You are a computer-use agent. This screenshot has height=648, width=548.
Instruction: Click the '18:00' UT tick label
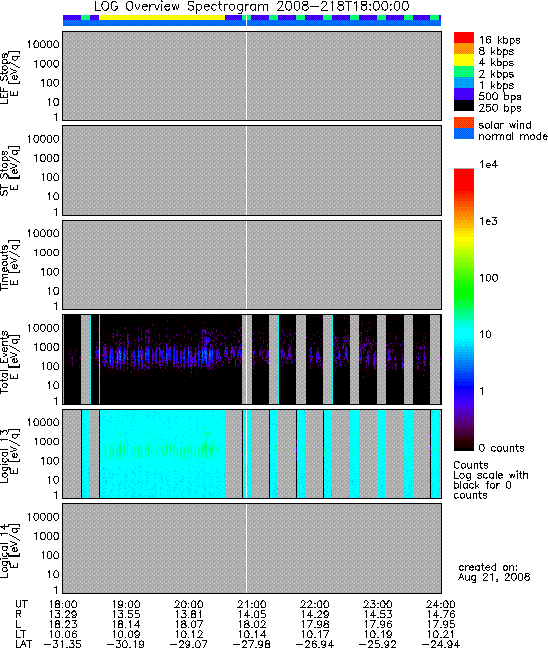pyautogui.click(x=63, y=605)
